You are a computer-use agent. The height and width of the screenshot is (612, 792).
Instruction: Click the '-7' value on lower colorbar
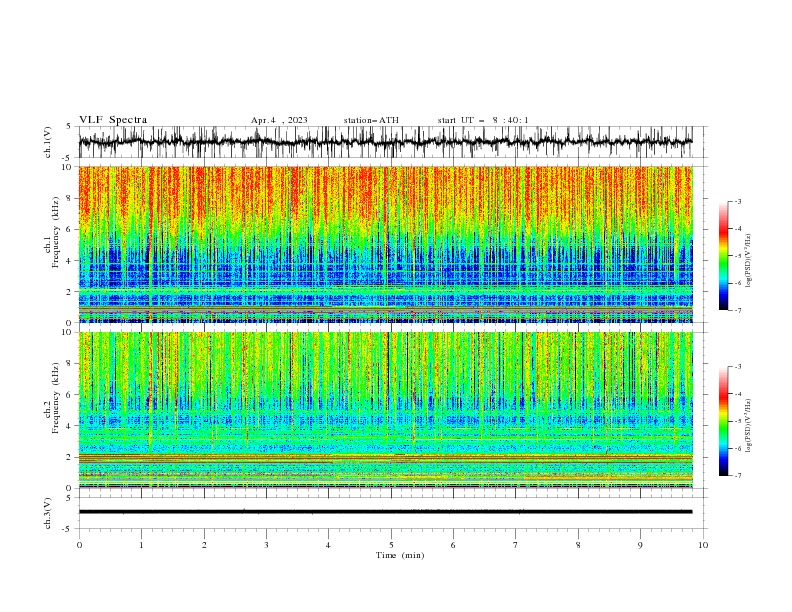(x=737, y=475)
